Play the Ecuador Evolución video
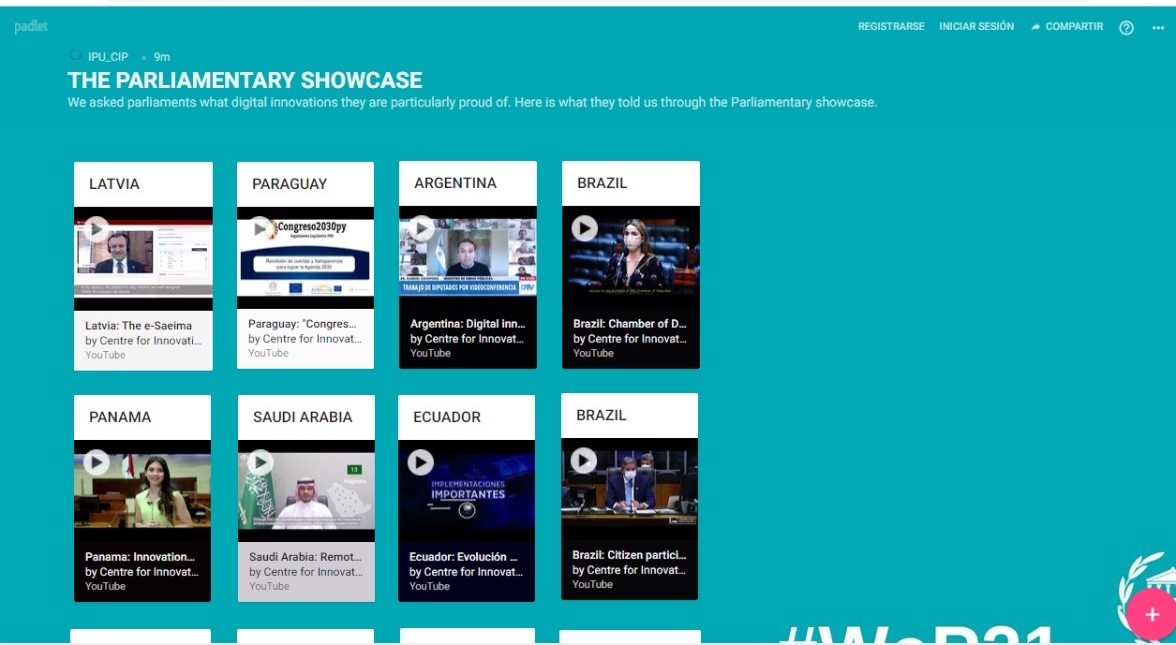This screenshot has height=645, width=1176. point(421,462)
